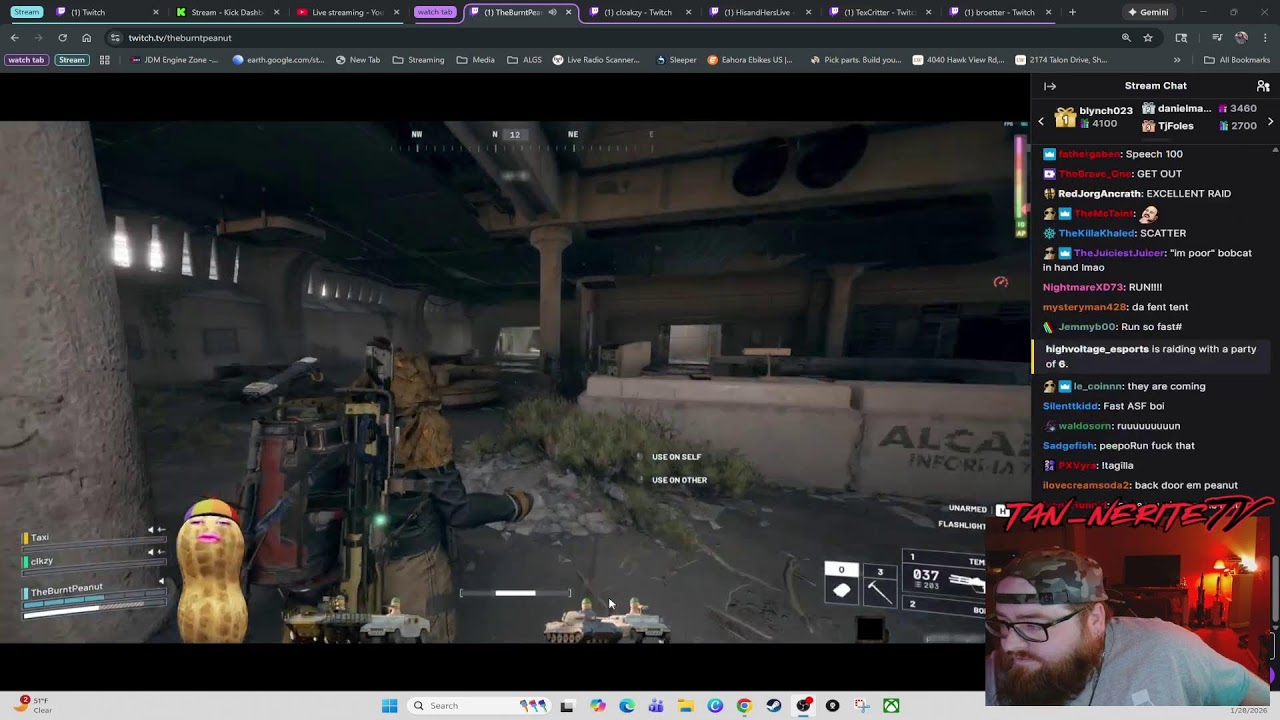The width and height of the screenshot is (1280, 720).
Task: Open Live Radio Scanner bookmark
Action: (x=596, y=60)
